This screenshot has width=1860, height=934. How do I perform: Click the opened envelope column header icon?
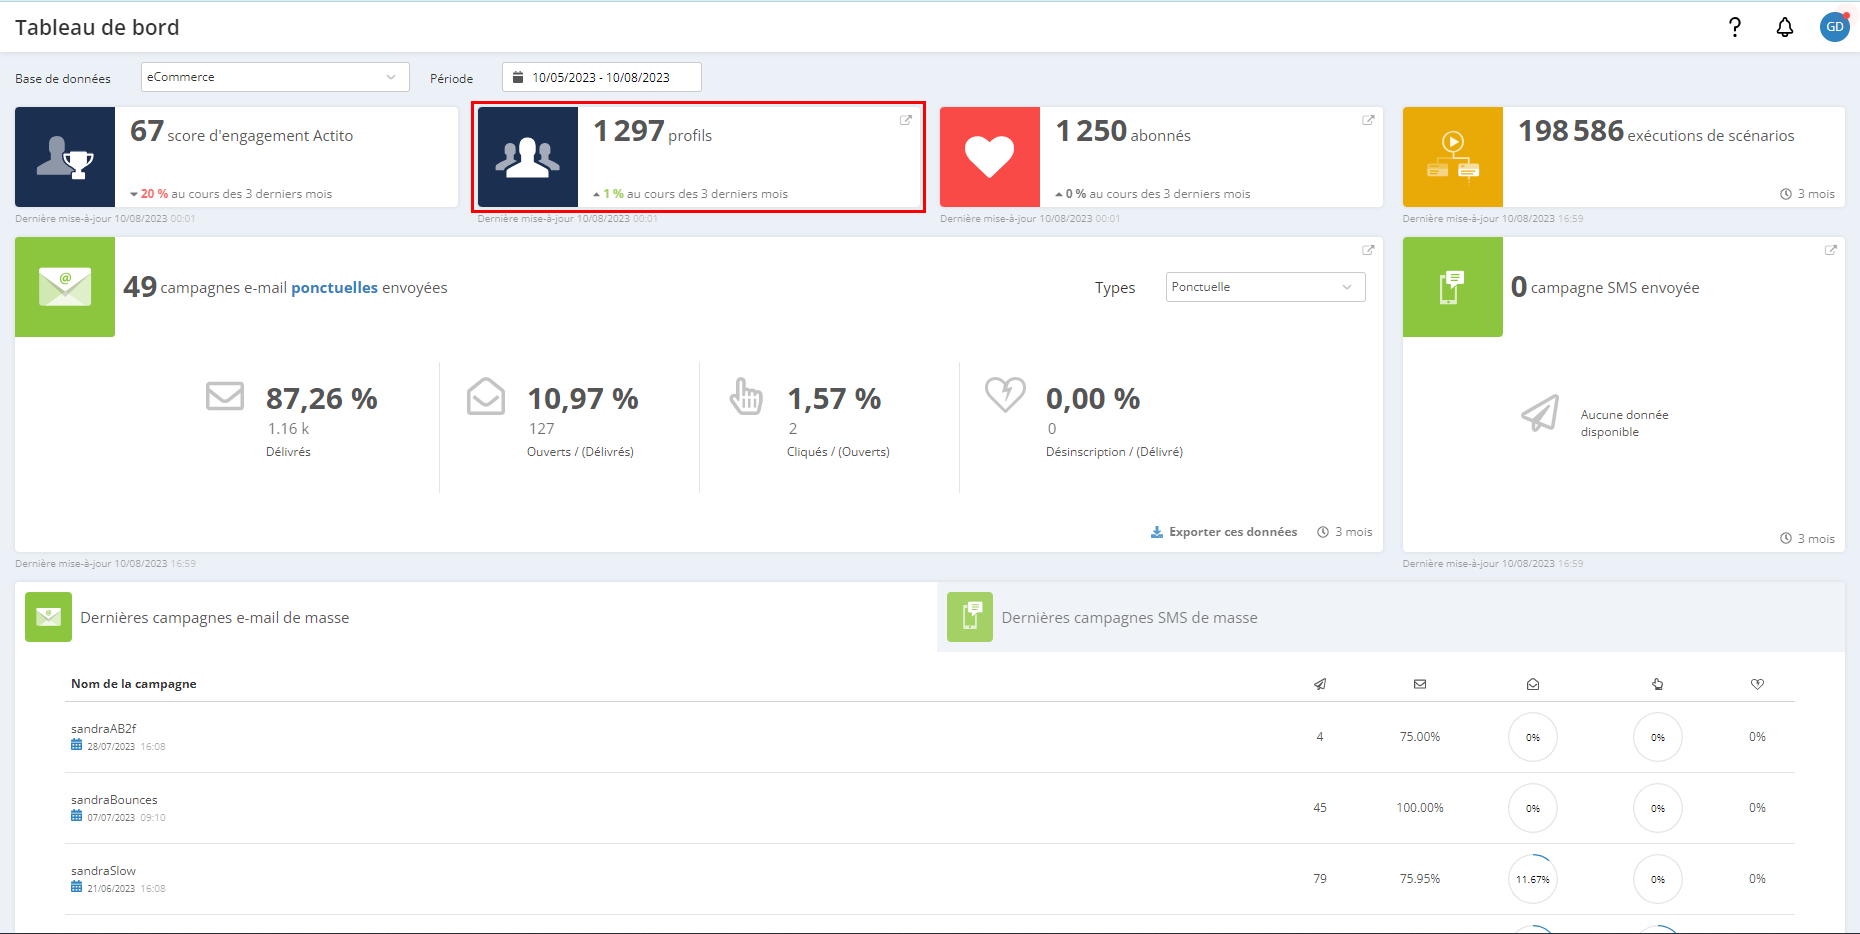point(1533,684)
